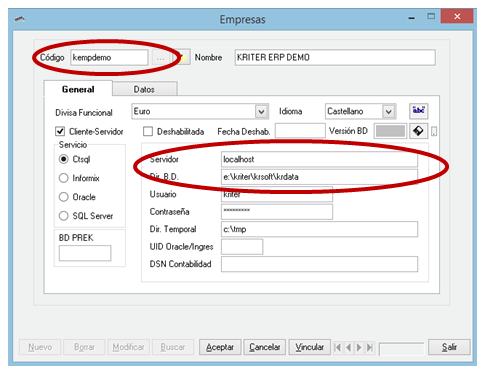Click the Fecha Deshab. date field
Screen dimensions: 489x372
pos(300,131)
